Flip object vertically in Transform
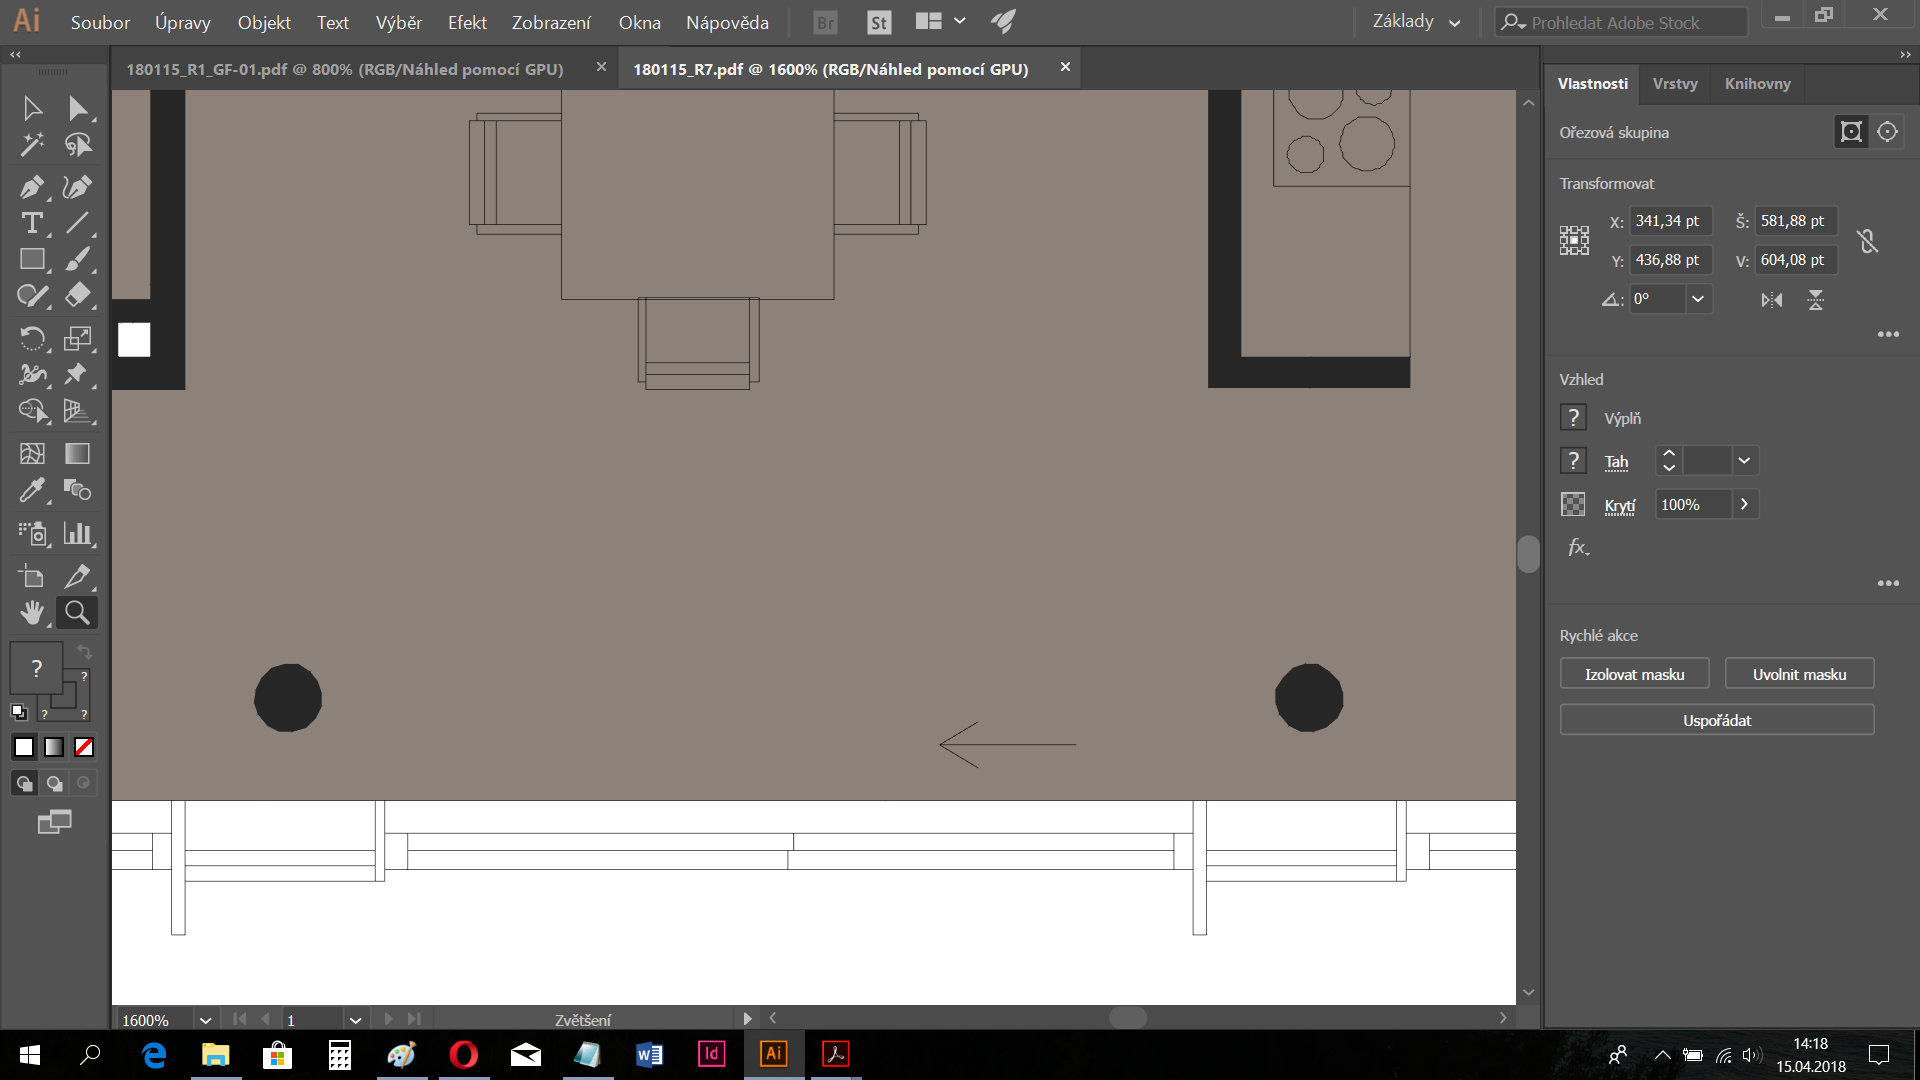This screenshot has height=1080, width=1920. click(x=1816, y=300)
